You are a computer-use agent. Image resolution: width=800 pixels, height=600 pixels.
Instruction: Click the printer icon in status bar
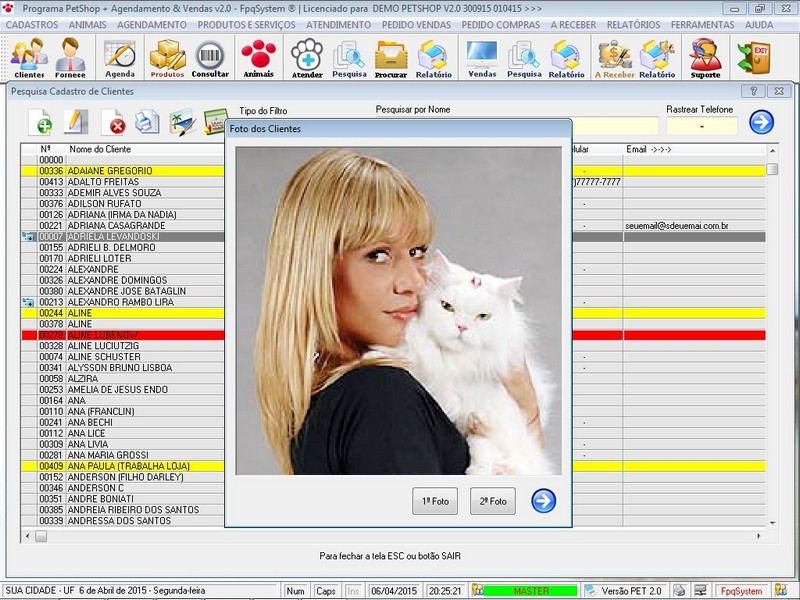(x=679, y=591)
